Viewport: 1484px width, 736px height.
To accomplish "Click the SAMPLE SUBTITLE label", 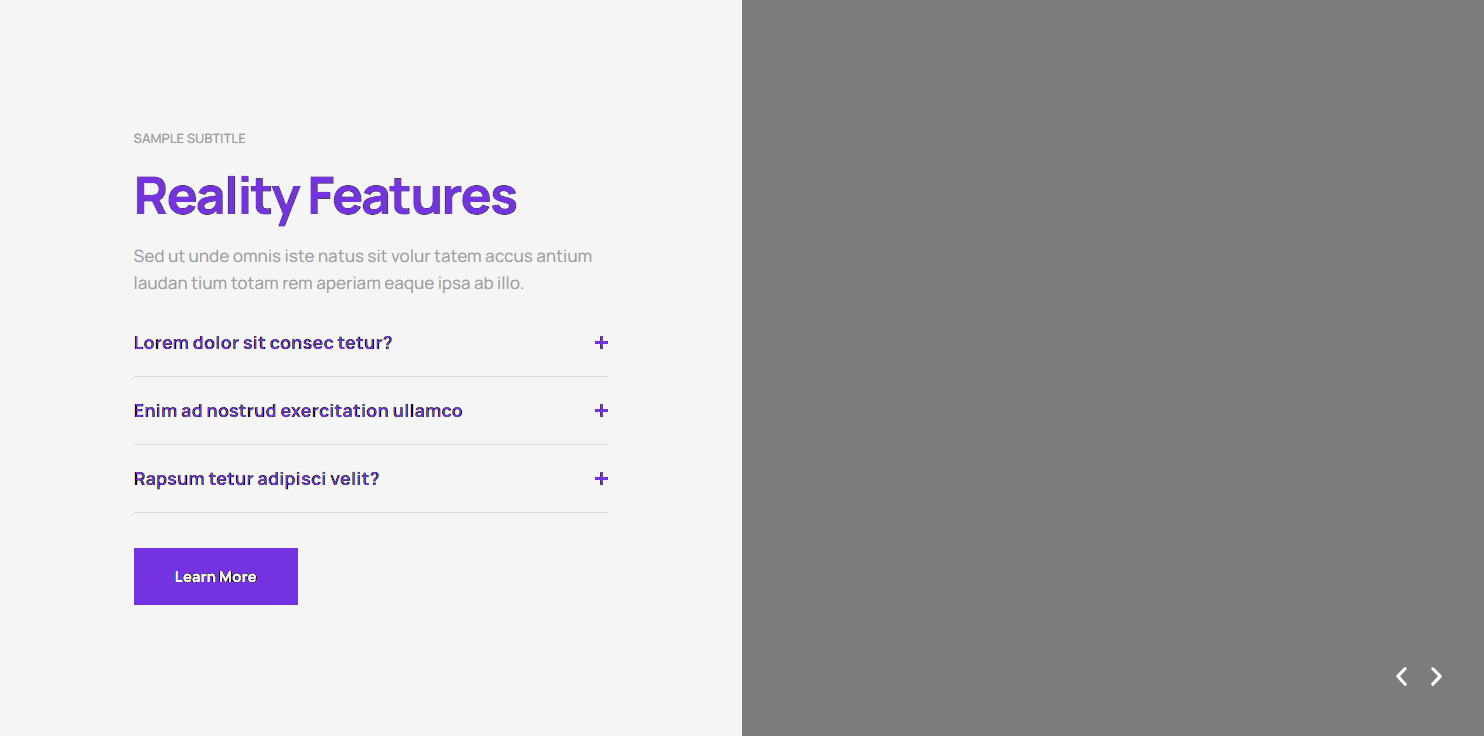I will tap(189, 138).
